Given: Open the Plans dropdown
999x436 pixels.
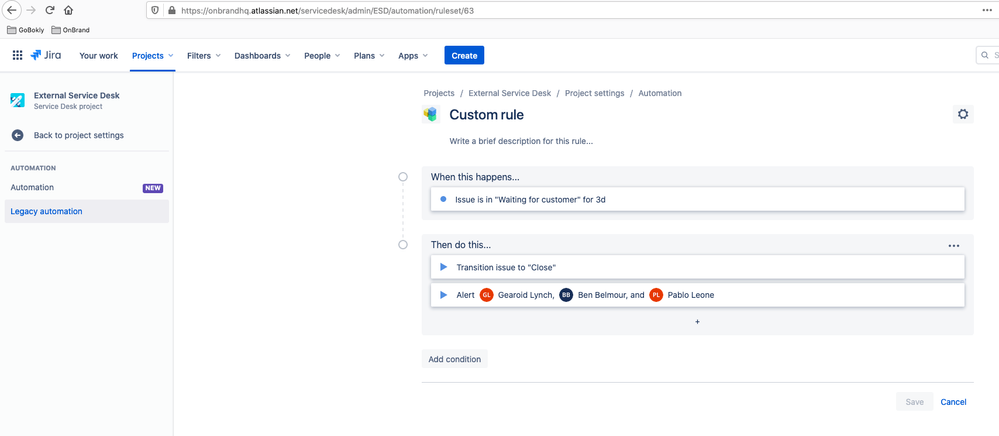Looking at the screenshot, I should coord(370,55).
